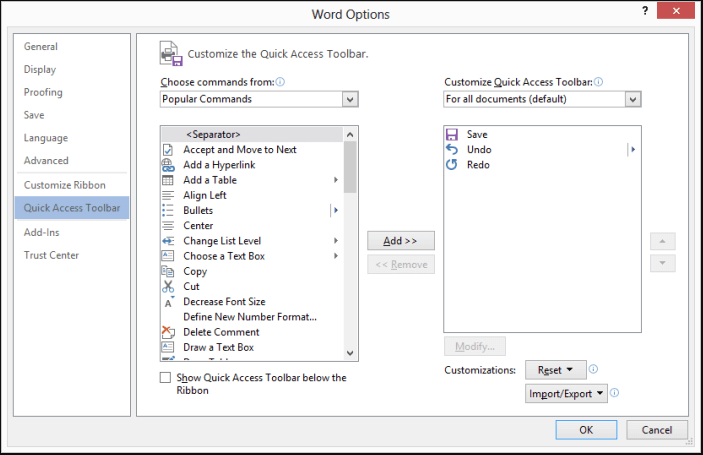Click the commands list scroll down arrow
The height and width of the screenshot is (455, 703).
350,353
